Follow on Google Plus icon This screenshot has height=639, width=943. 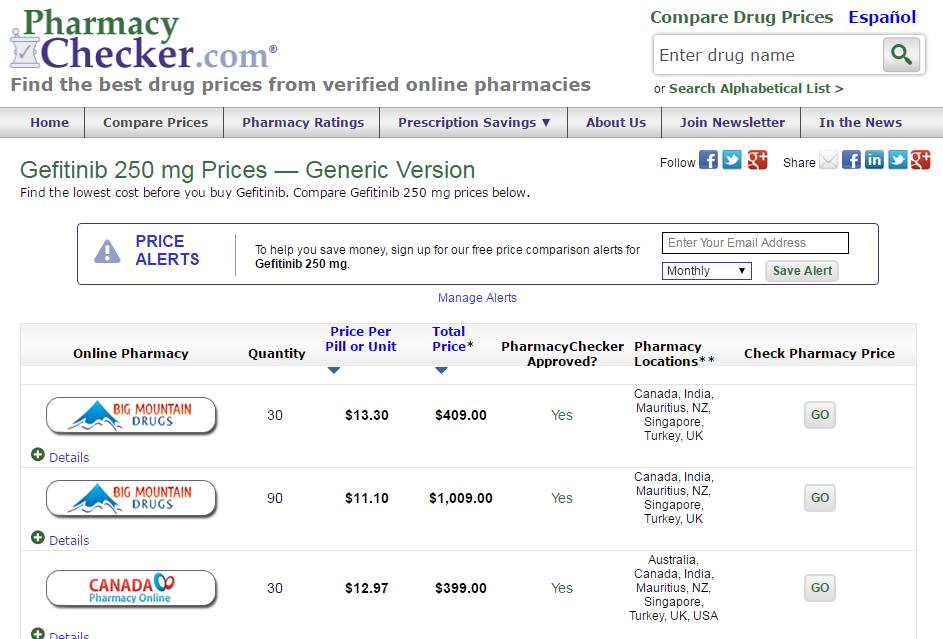point(757,160)
